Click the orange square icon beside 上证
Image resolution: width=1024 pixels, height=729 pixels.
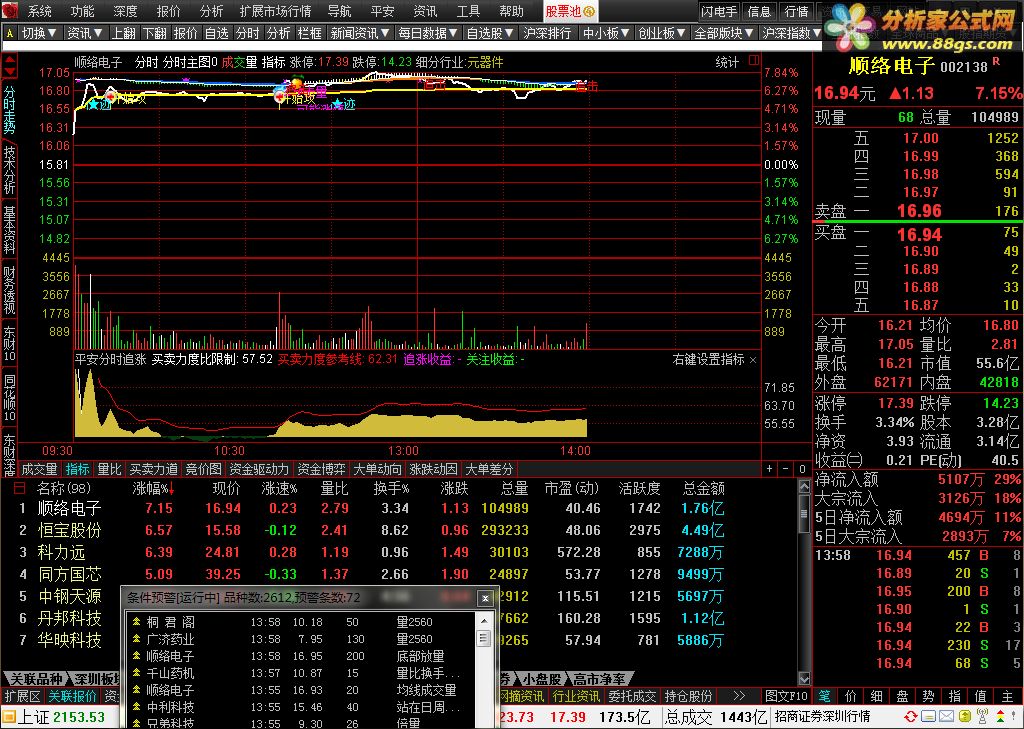(8, 717)
